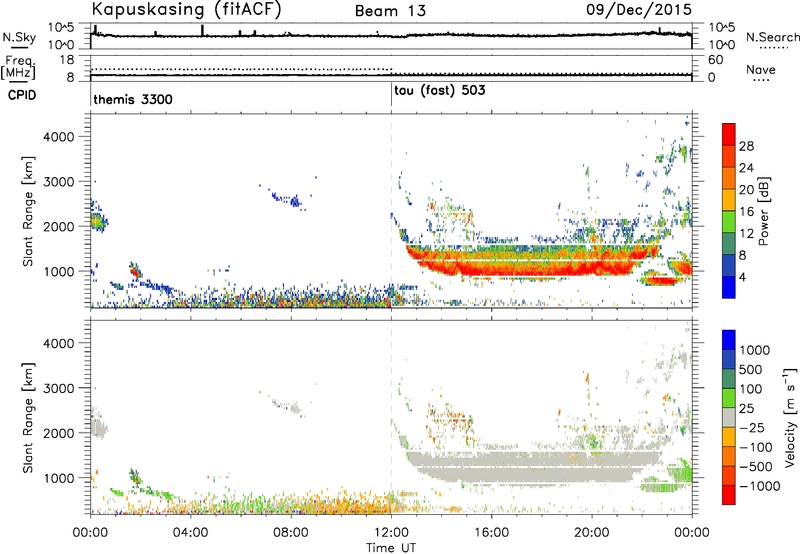Click the 100 tick on velocity colorbar
This screenshot has width=800, height=554.
point(751,389)
